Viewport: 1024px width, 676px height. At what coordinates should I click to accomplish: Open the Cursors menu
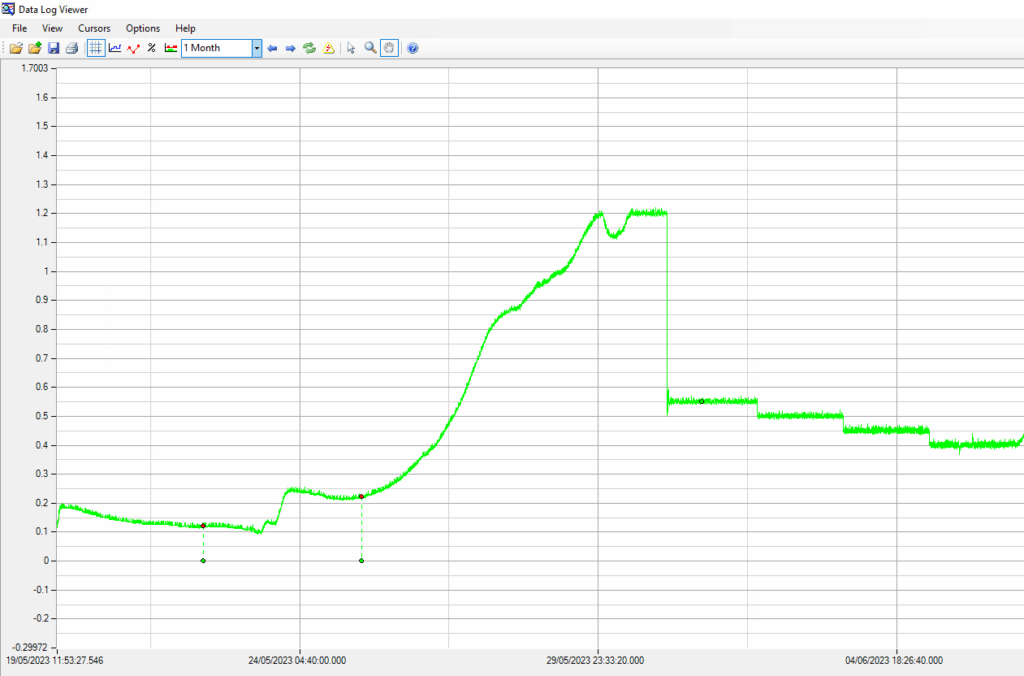[x=94, y=29]
